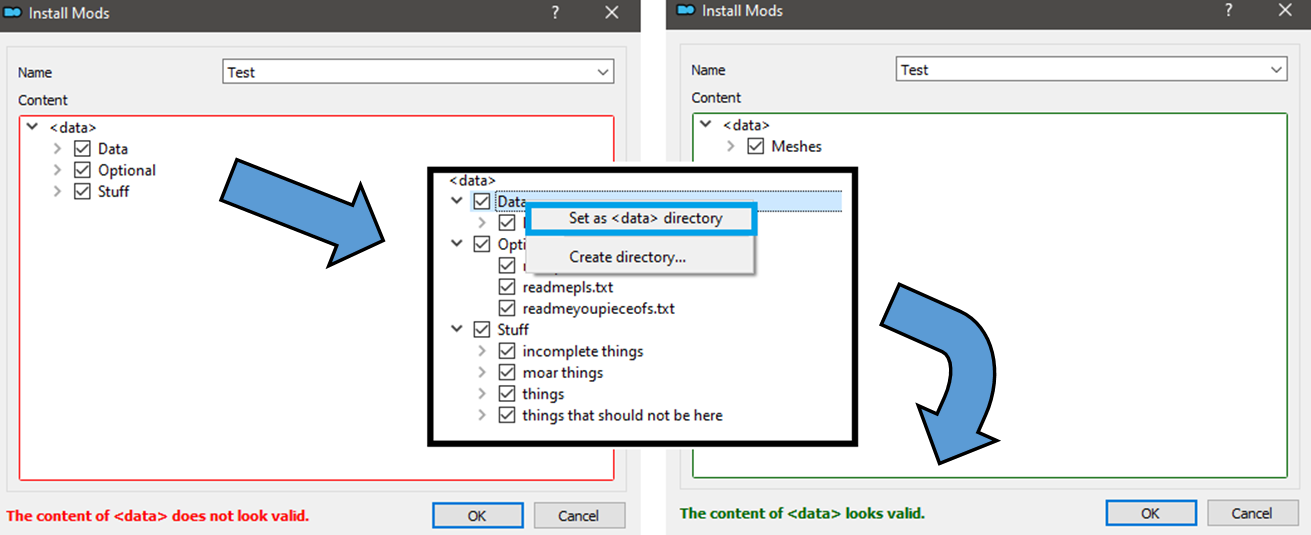Expand the Meshes folder node
Viewport: 1311px width, 535px height.
(731, 147)
